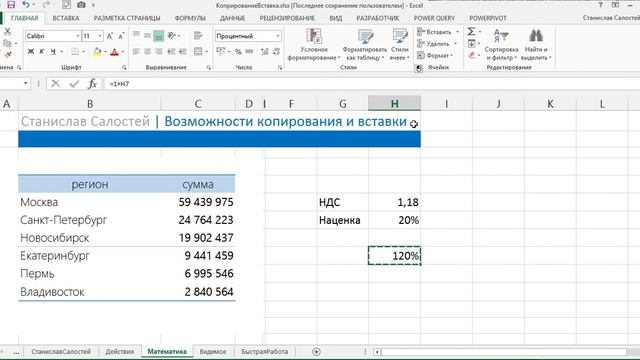Open the Clear eraser button
Viewport: 640px width, 360px height.
click(x=471, y=55)
